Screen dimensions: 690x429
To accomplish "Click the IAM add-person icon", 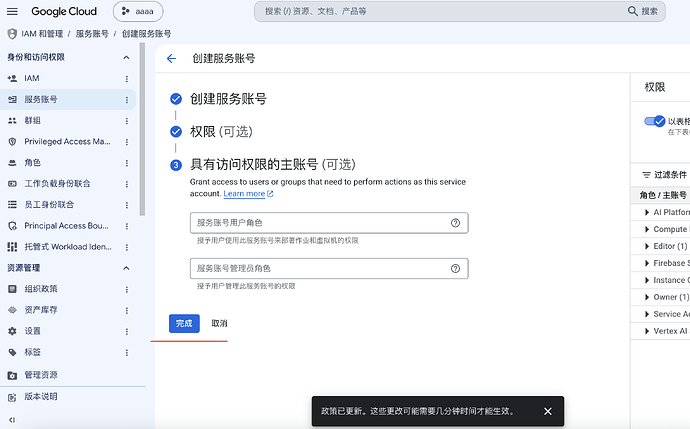I will [x=12, y=78].
